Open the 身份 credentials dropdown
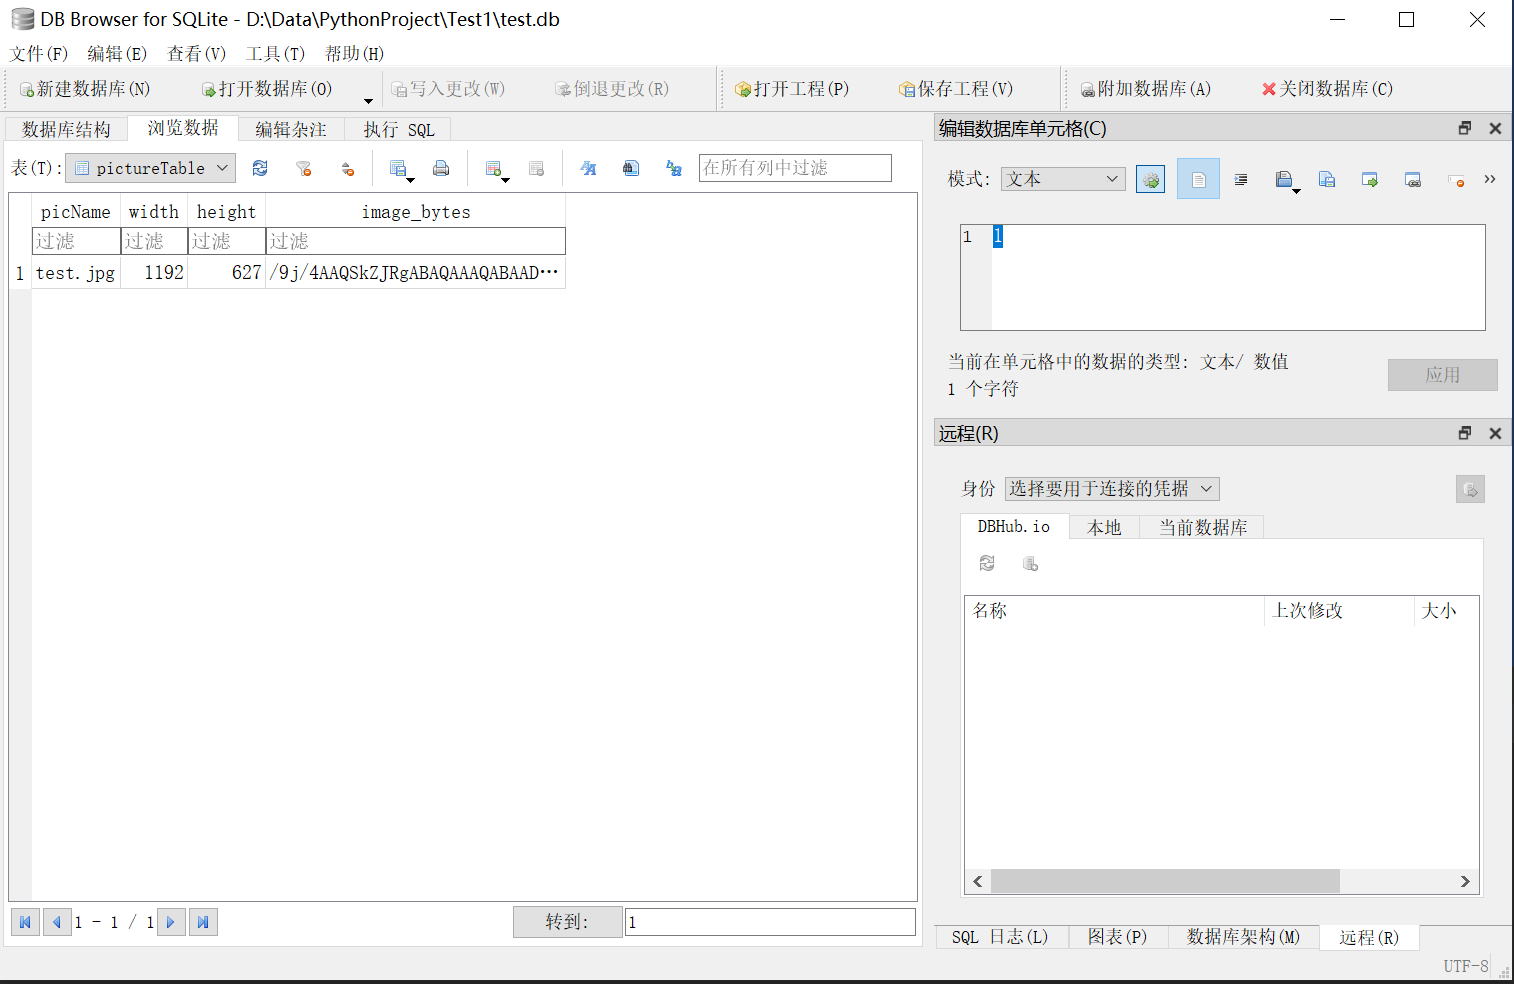 click(x=1112, y=488)
